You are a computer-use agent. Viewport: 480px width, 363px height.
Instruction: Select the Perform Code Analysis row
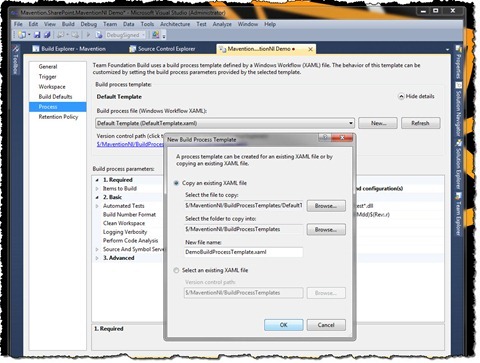point(130,240)
